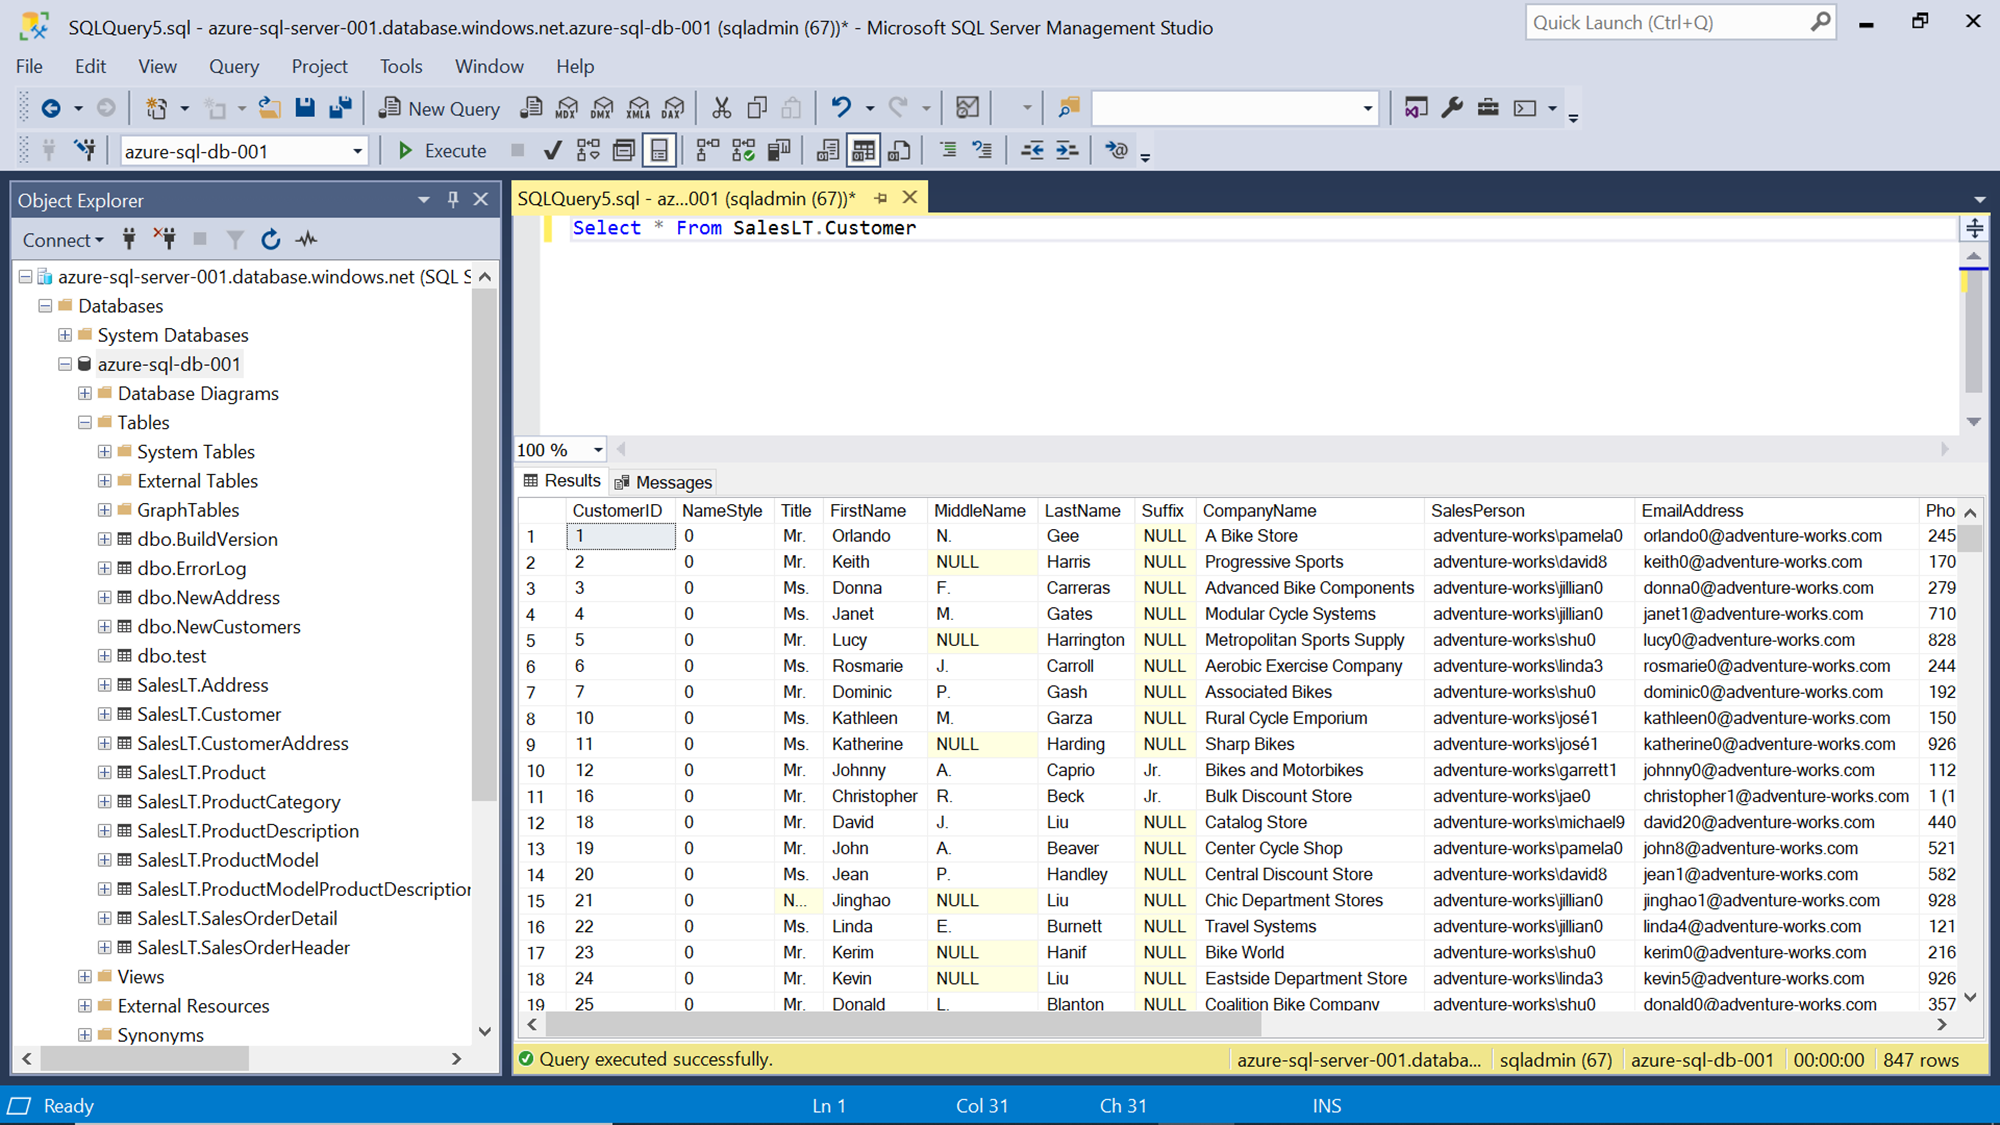Expand the SalesLT.Customer table node
2000x1125 pixels.
[104, 714]
